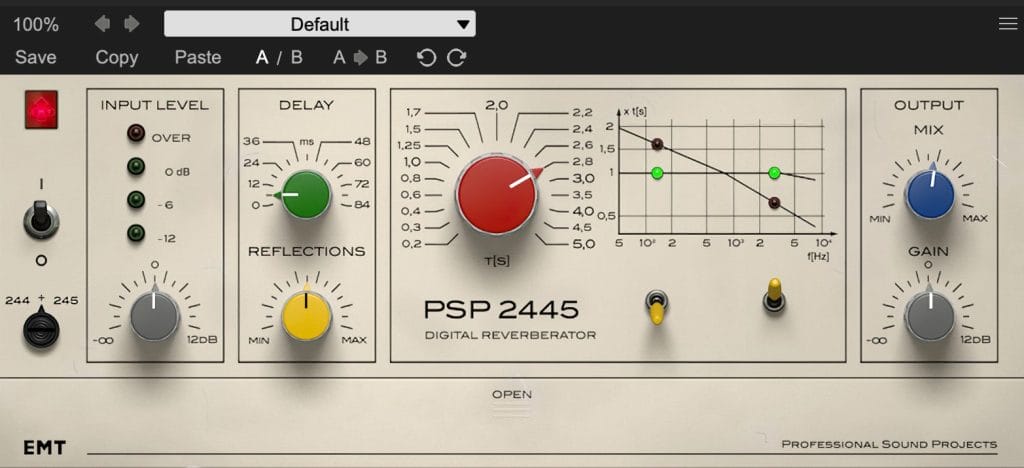This screenshot has height=468, width=1024.
Task: Click the 0 dB input LED
Action: (x=136, y=167)
